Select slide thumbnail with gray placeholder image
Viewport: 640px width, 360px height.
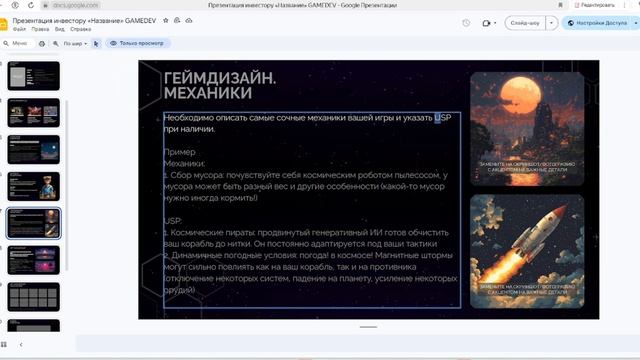33,76
